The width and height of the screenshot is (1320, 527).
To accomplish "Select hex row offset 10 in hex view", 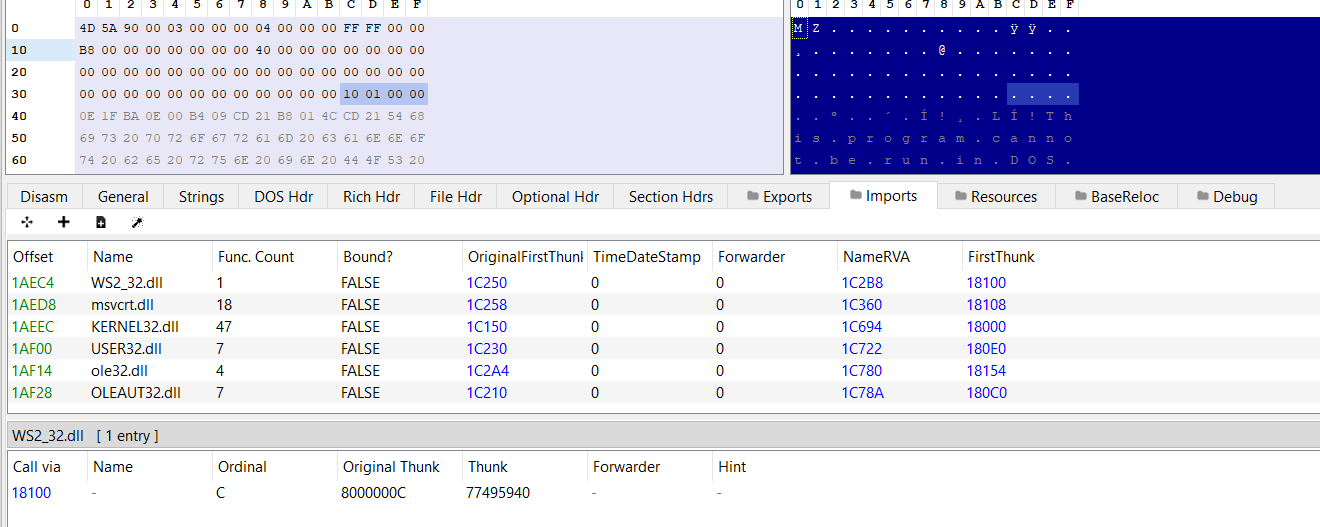I will [19, 50].
